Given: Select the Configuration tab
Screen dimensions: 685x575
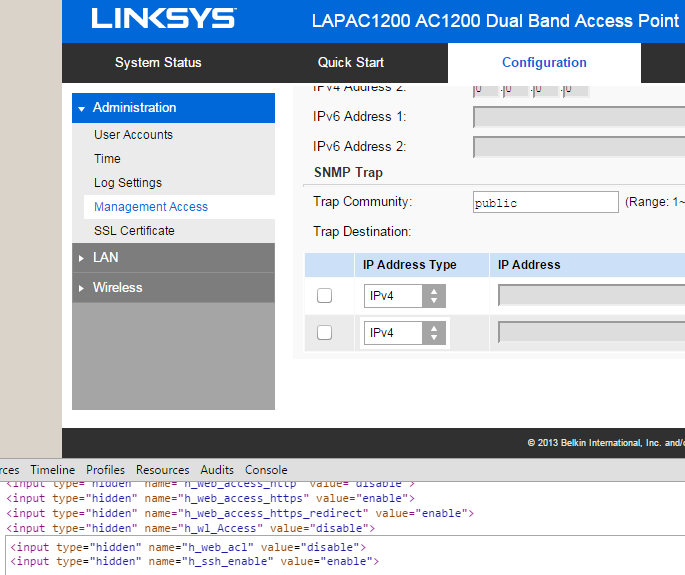Looking at the screenshot, I should 544,62.
